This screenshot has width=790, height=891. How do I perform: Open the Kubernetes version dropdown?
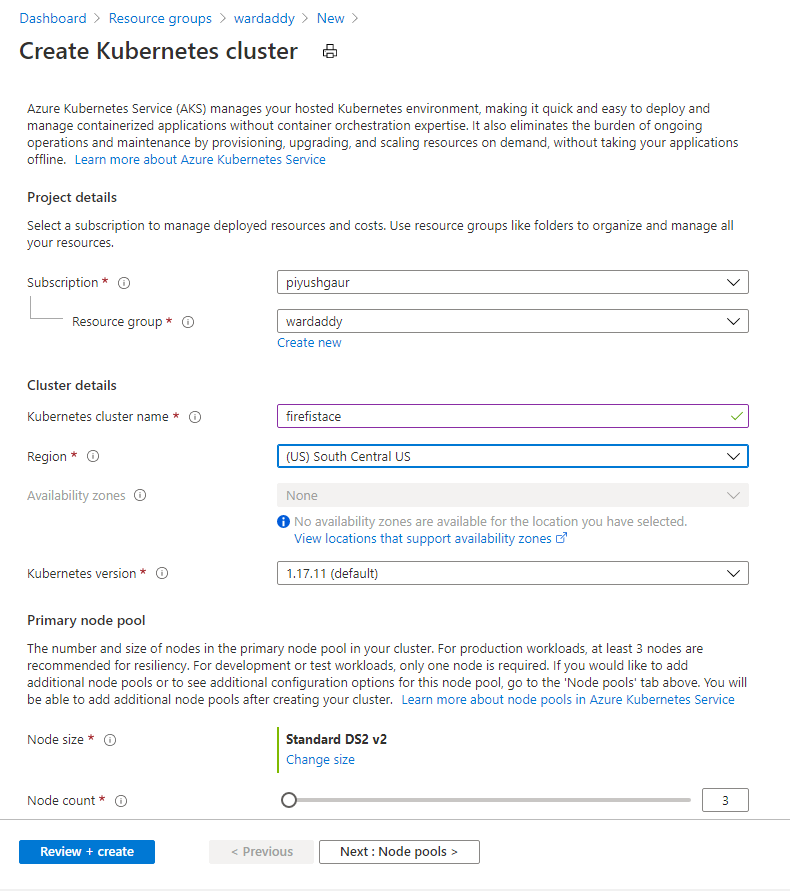pyautogui.click(x=513, y=573)
